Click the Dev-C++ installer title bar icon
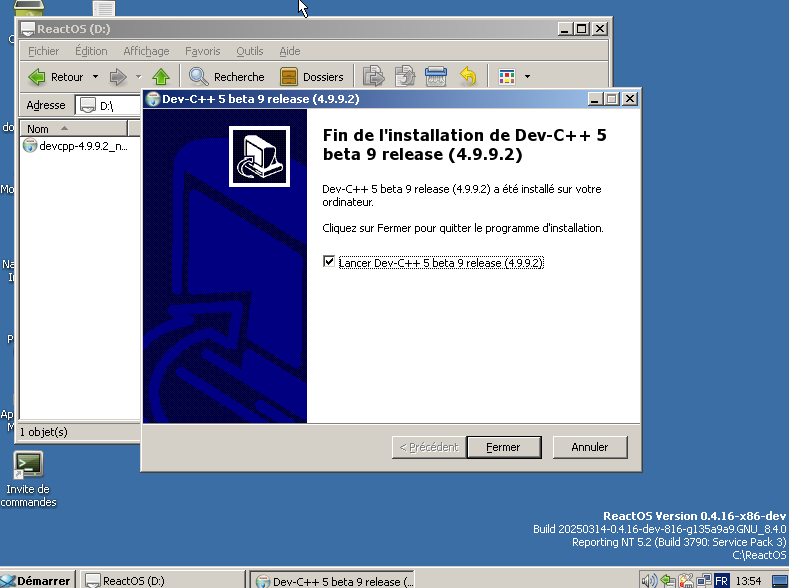This screenshot has height=588, width=789. pos(152,99)
